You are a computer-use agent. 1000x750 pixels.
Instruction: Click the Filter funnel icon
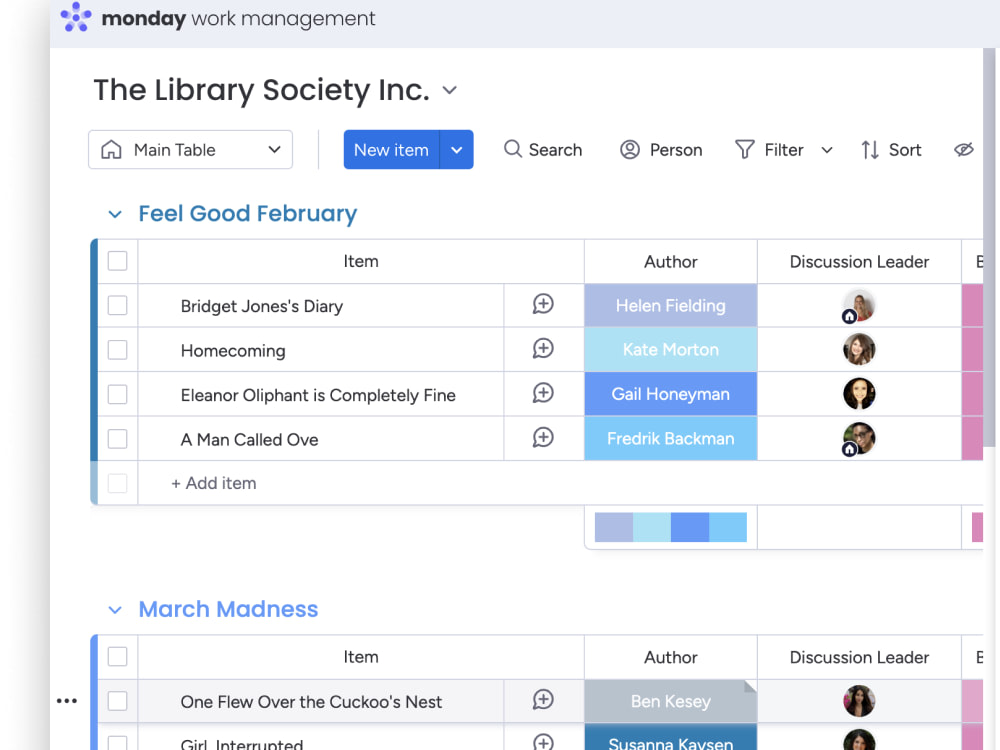(x=744, y=149)
